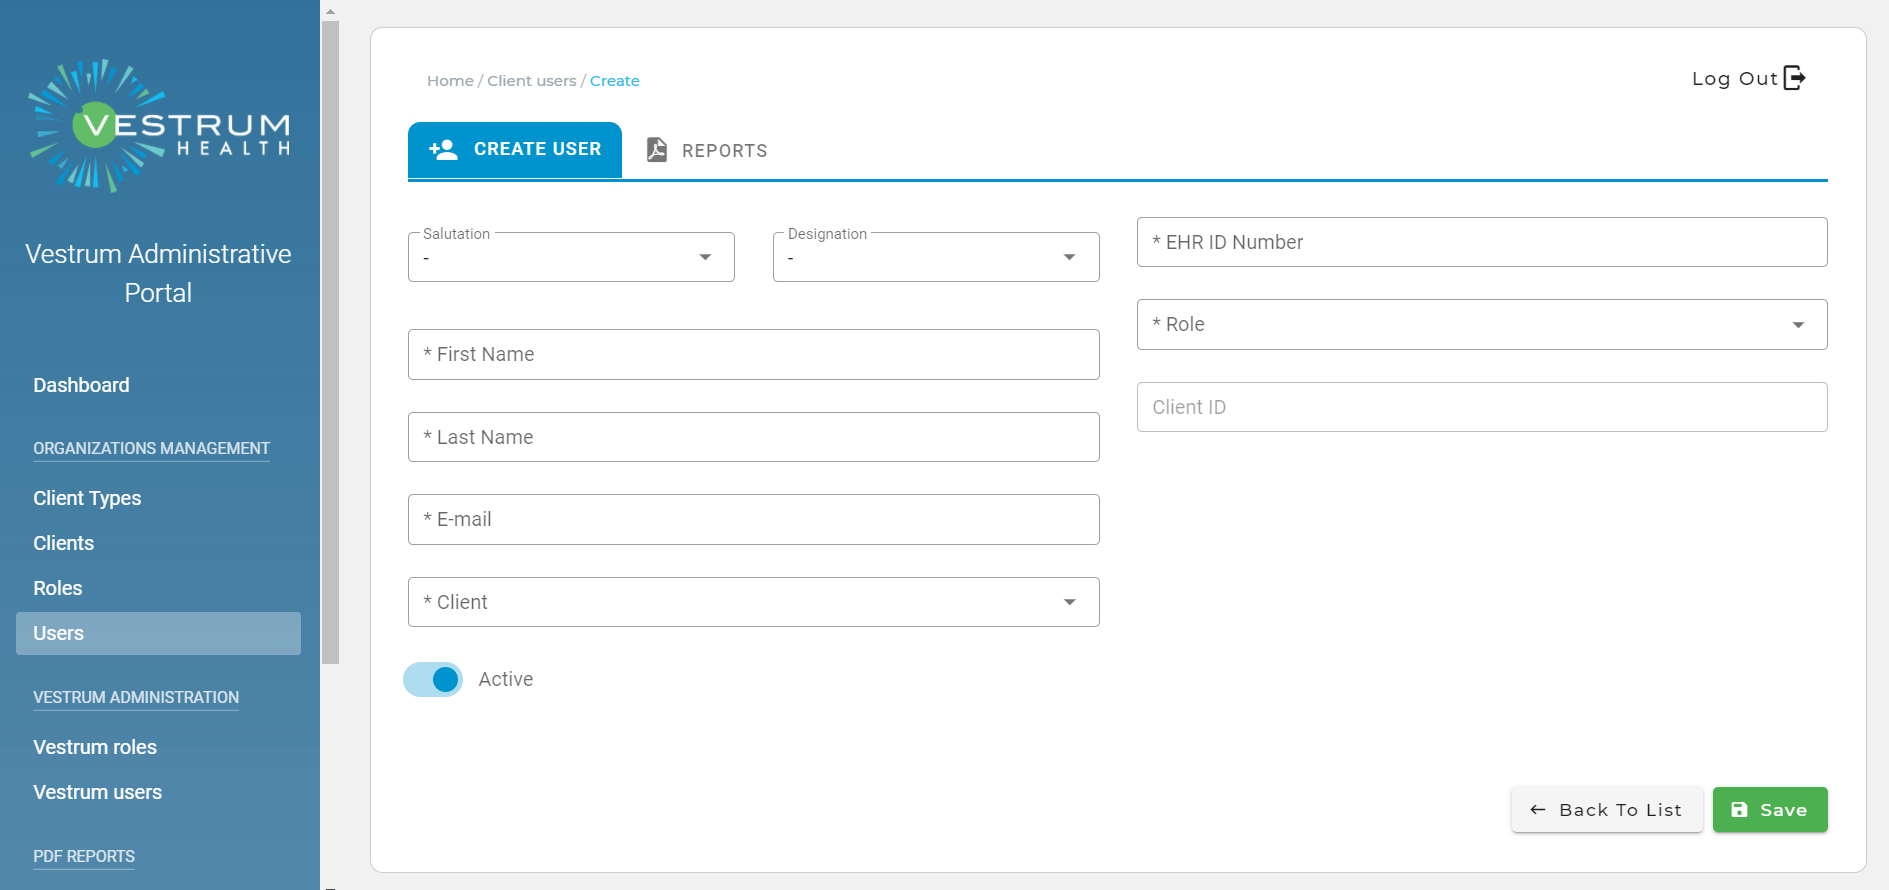Click the Create breadcrumb
Screen dimensions: 1889x890
point(615,81)
